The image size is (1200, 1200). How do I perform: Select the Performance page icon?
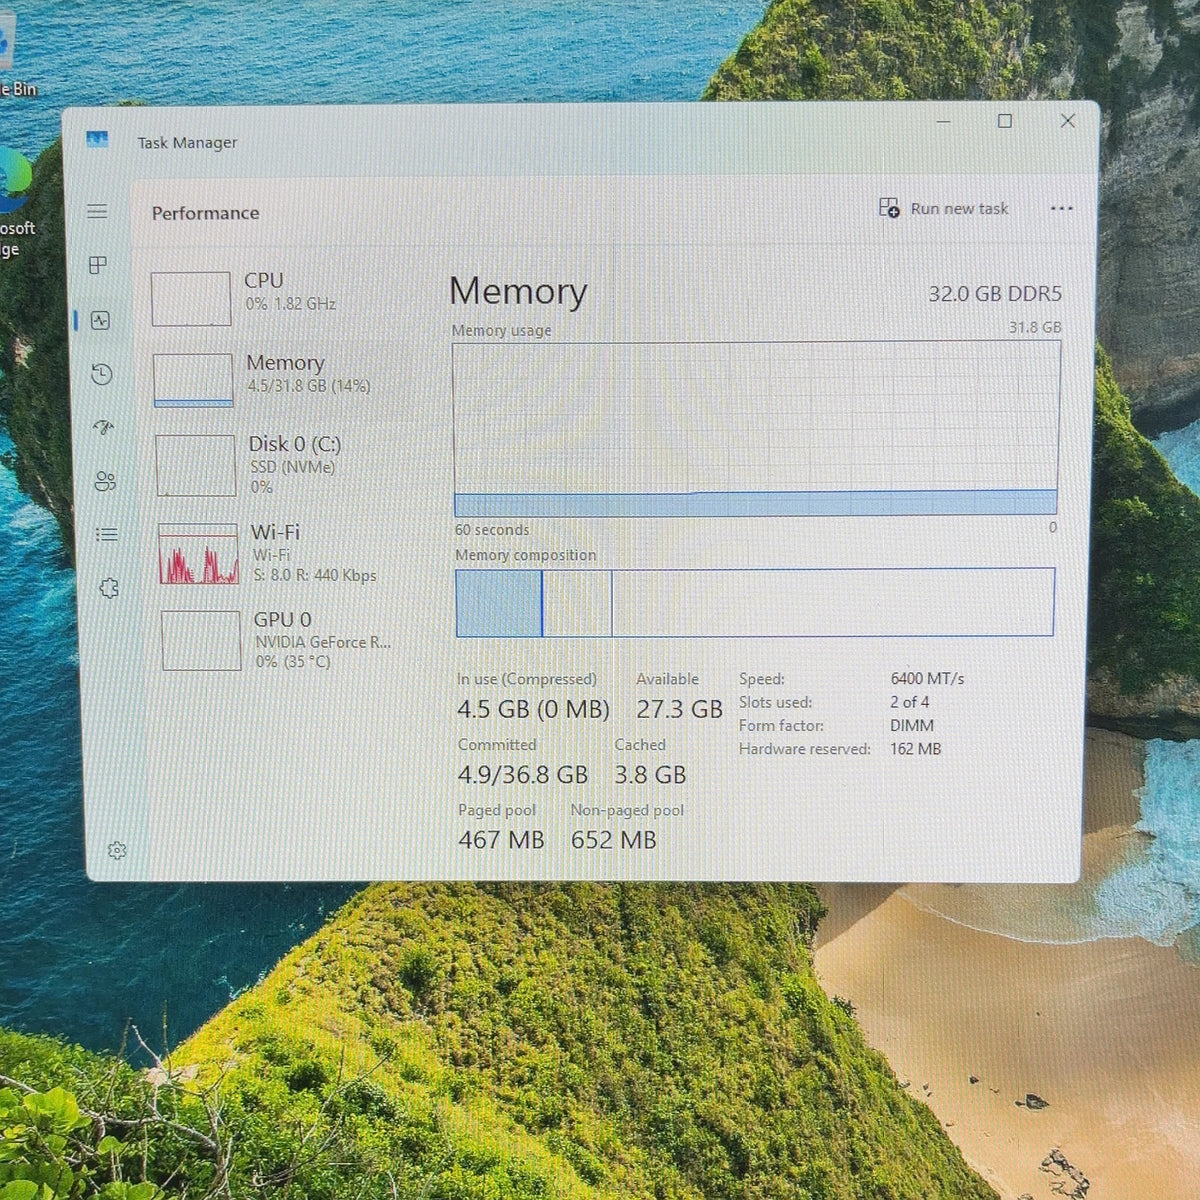click(x=100, y=321)
